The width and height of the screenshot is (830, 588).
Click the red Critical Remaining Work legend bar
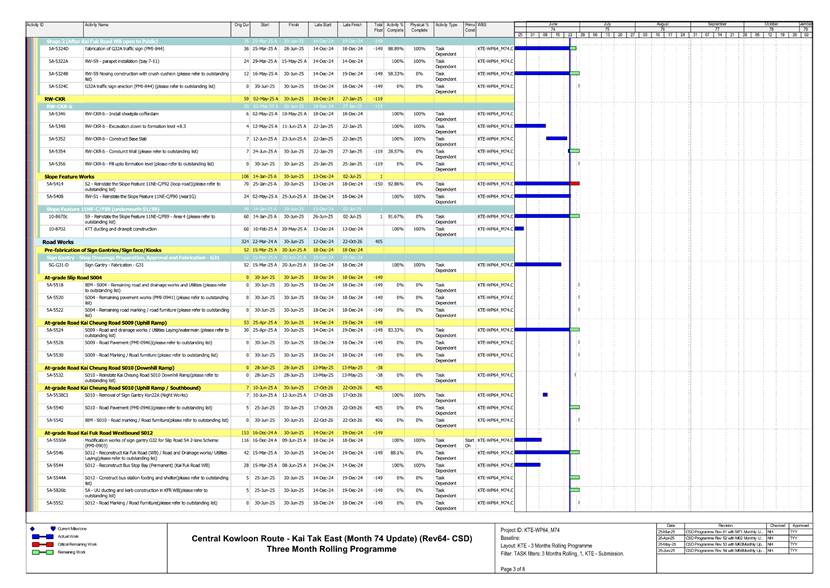coord(43,543)
